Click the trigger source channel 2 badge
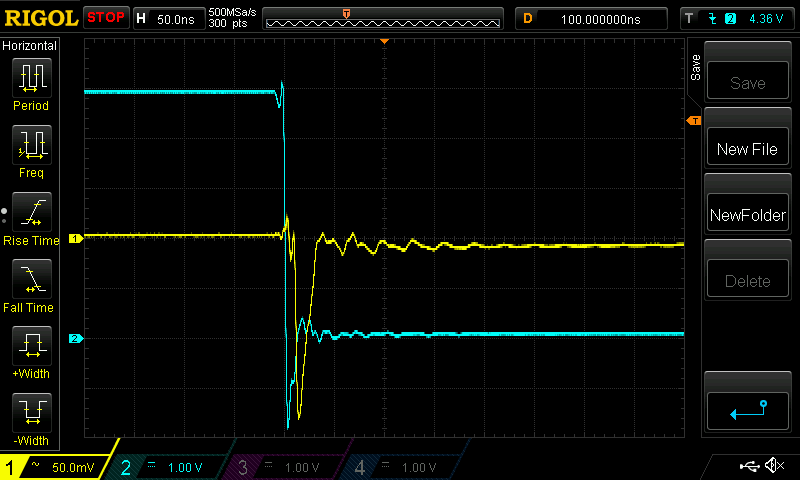800x480 pixels. (x=731, y=19)
